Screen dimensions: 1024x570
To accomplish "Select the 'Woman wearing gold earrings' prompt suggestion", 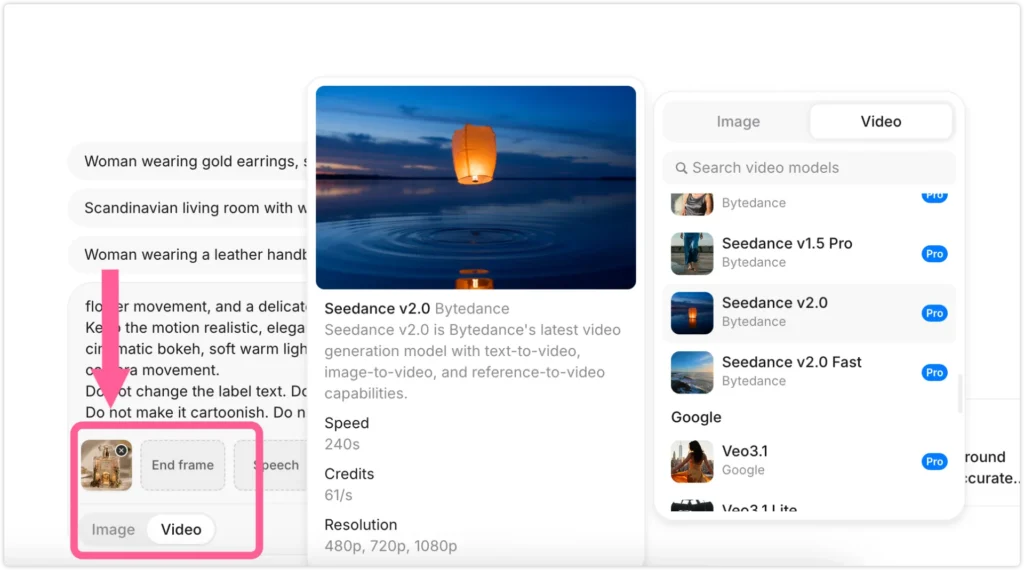I will coord(189,161).
